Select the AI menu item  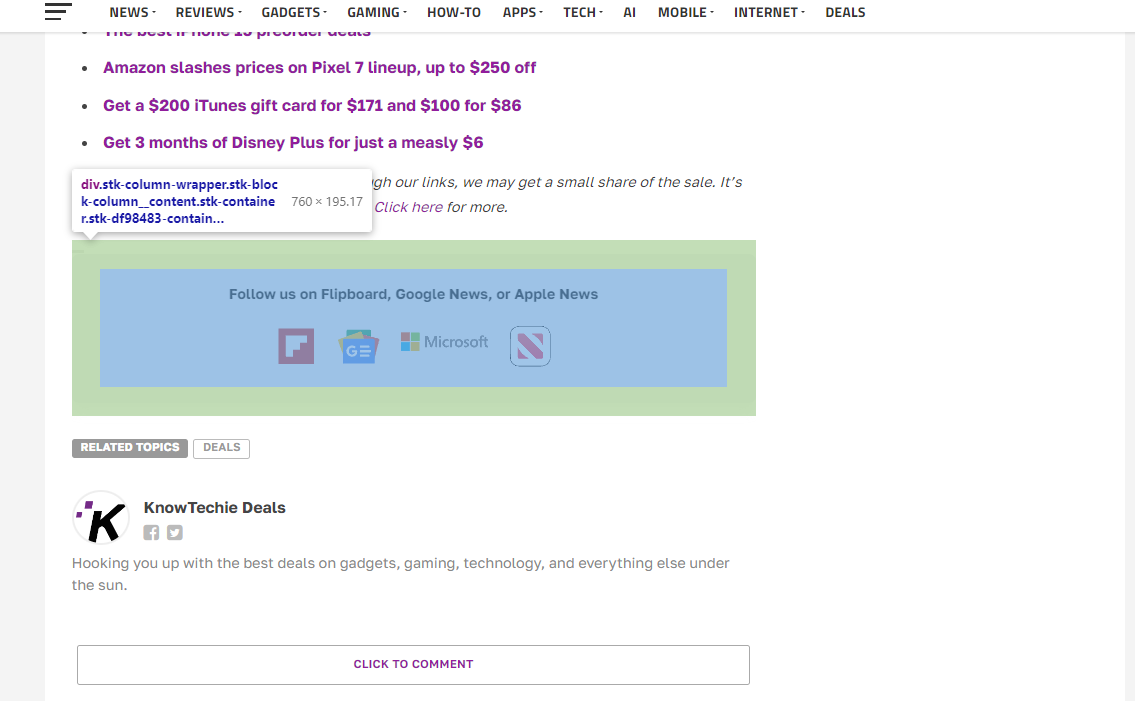coord(629,13)
